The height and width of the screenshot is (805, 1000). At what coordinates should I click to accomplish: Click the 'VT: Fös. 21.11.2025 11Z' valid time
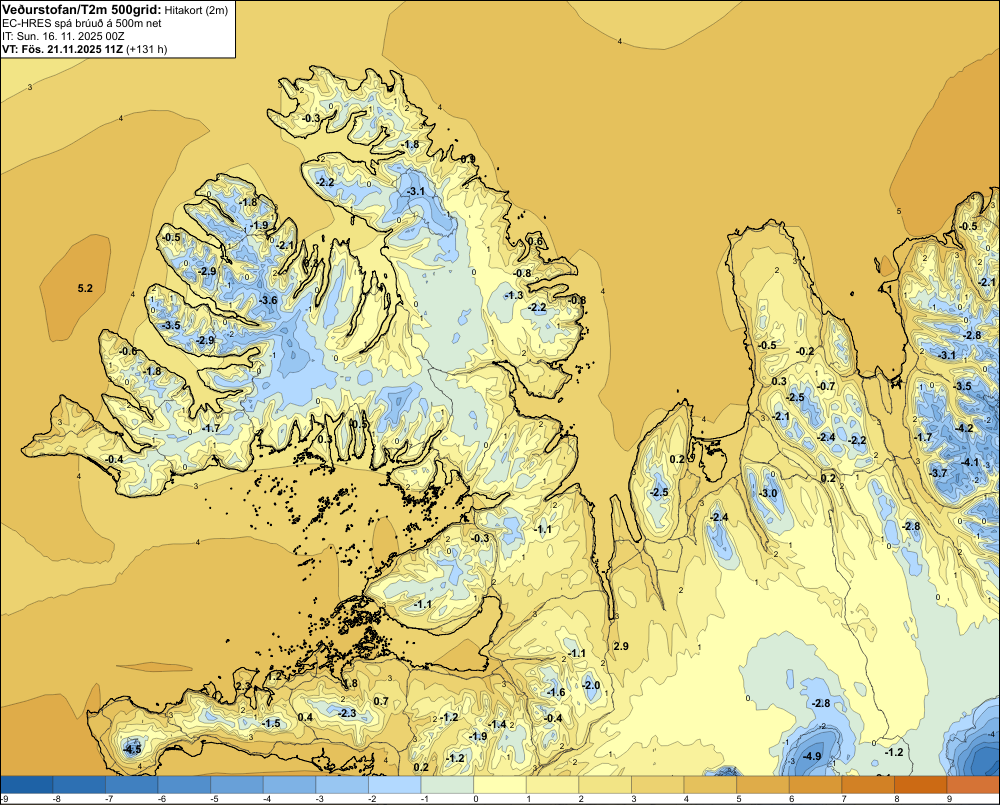point(63,49)
